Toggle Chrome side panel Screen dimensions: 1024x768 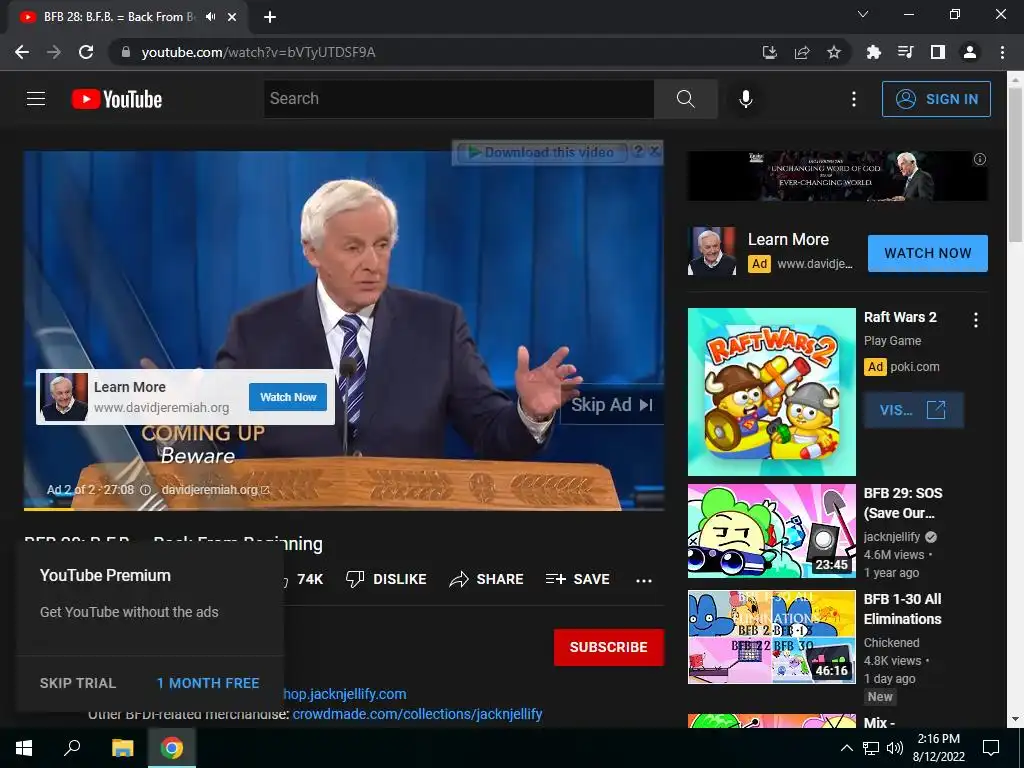pyautogui.click(x=938, y=52)
